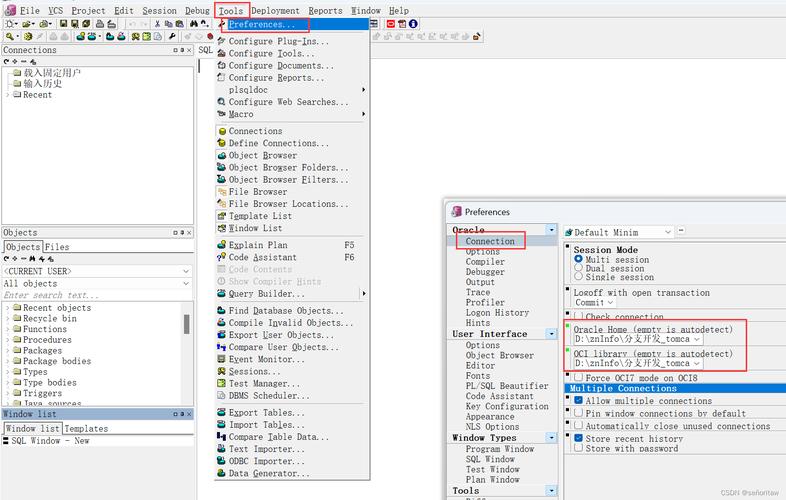786x500 pixels.
Task: Click the Objects tree scrollbar thumb
Action: [186, 324]
